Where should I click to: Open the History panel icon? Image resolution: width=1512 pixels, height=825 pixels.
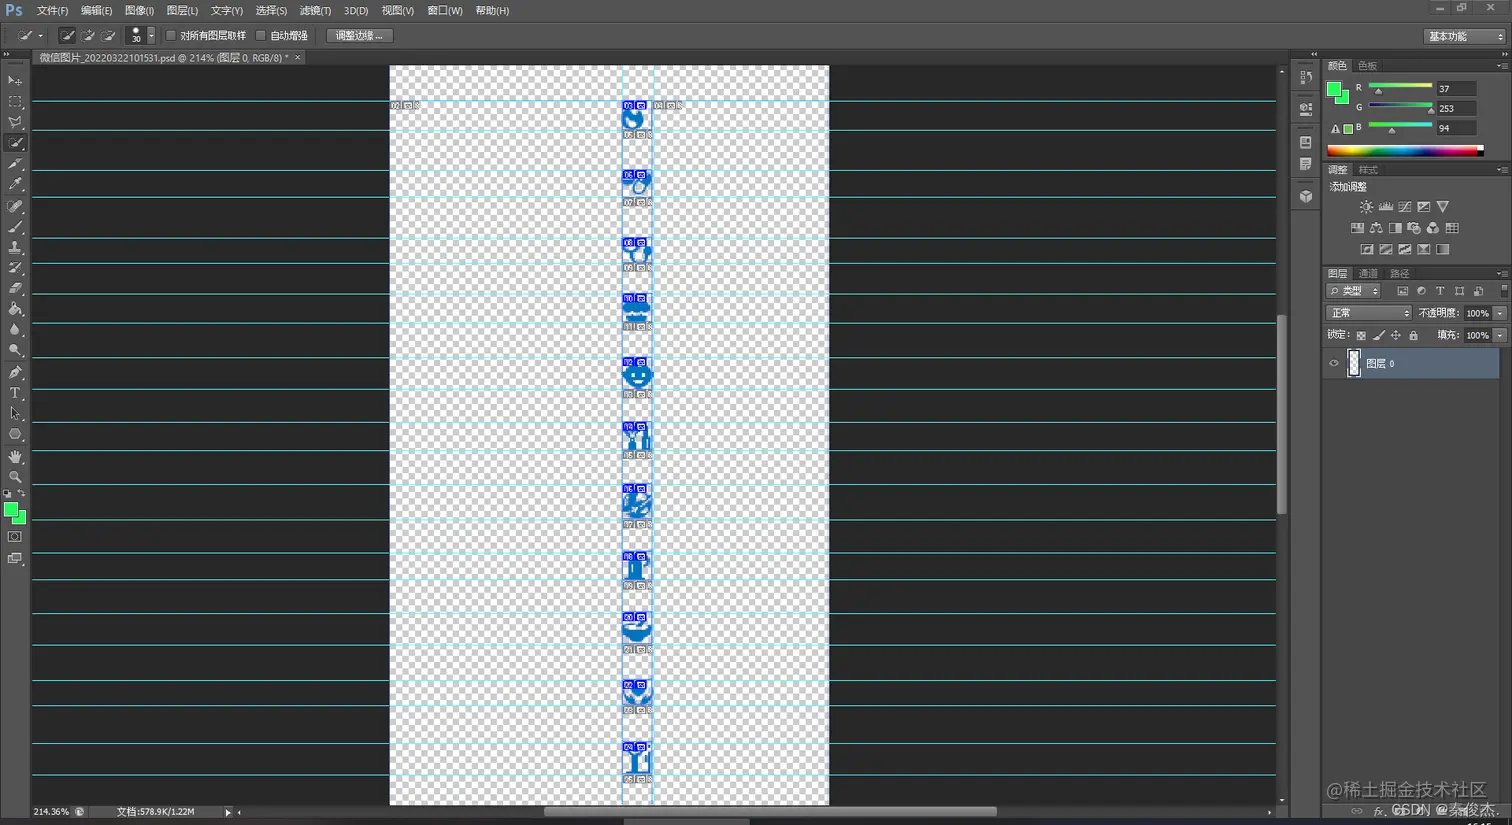(x=1305, y=77)
